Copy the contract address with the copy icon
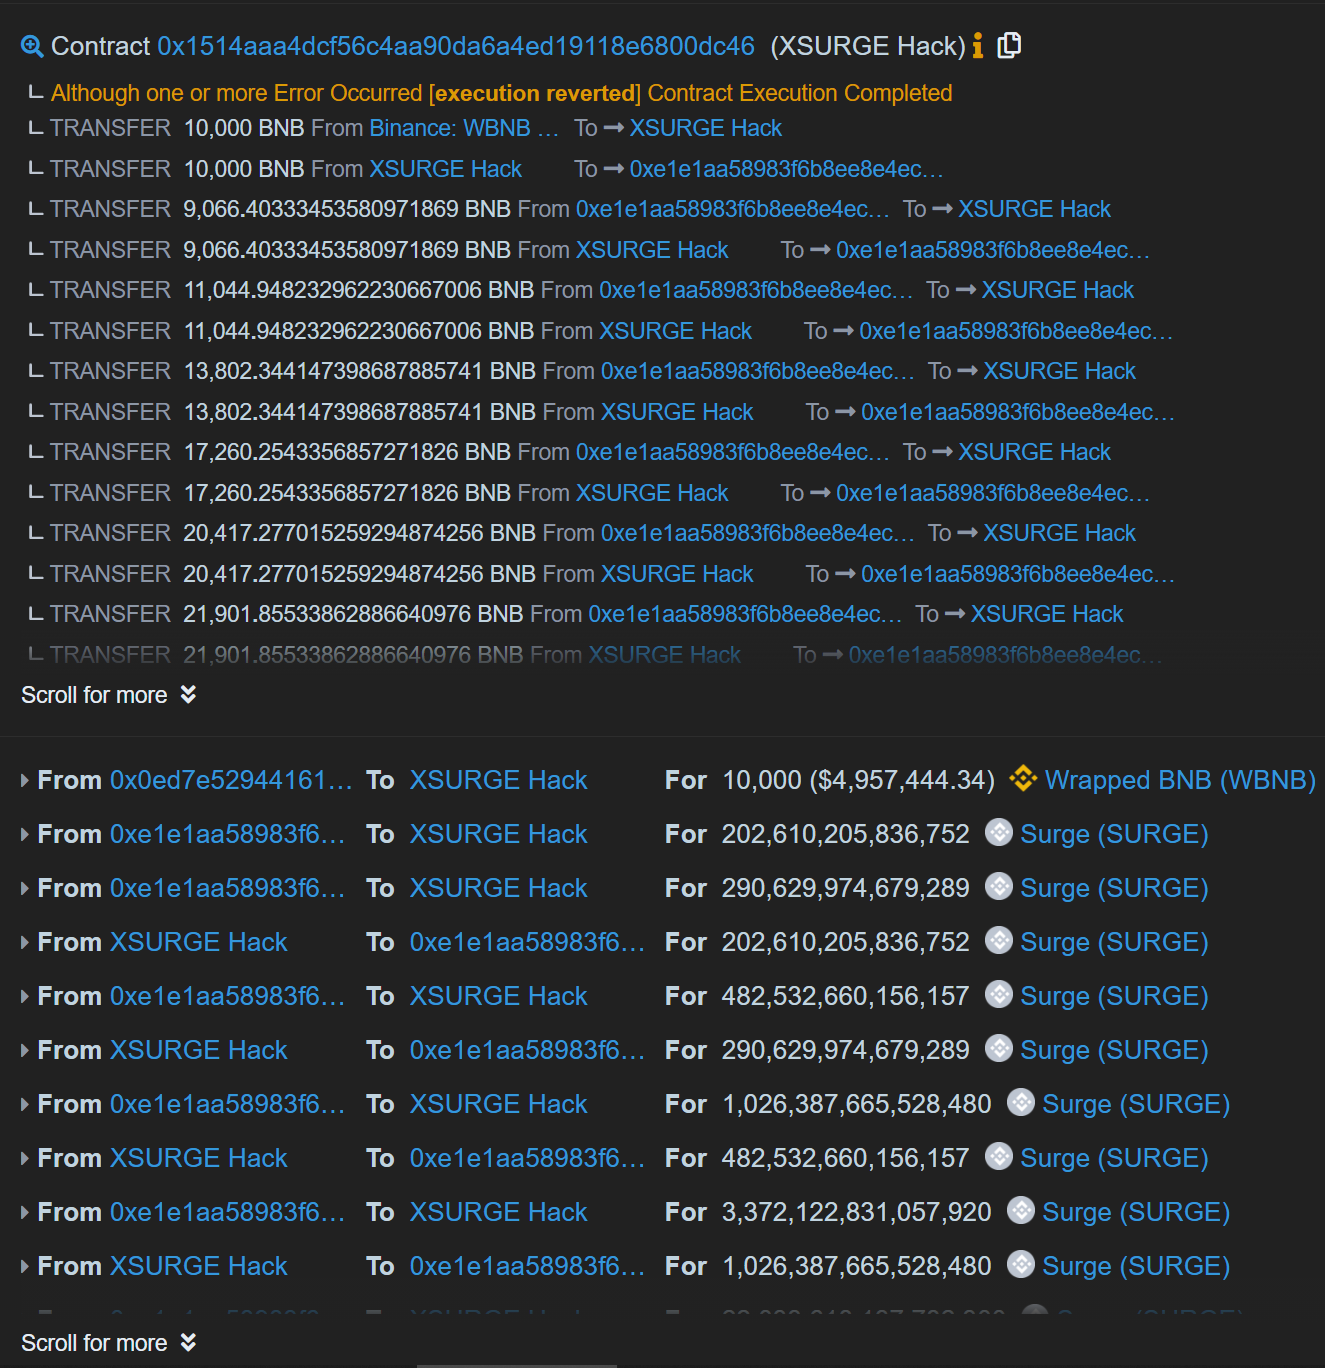 [1009, 45]
